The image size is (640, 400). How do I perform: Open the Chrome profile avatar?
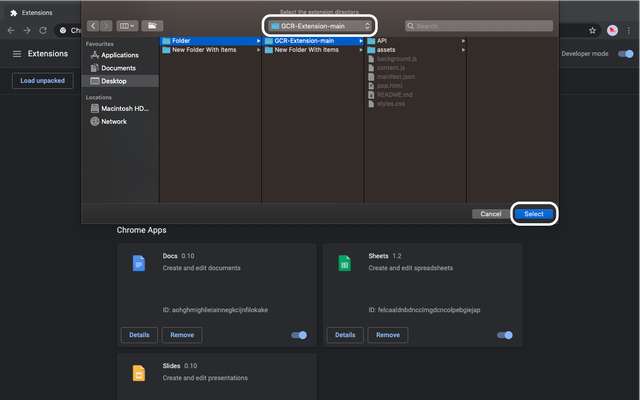[612, 30]
